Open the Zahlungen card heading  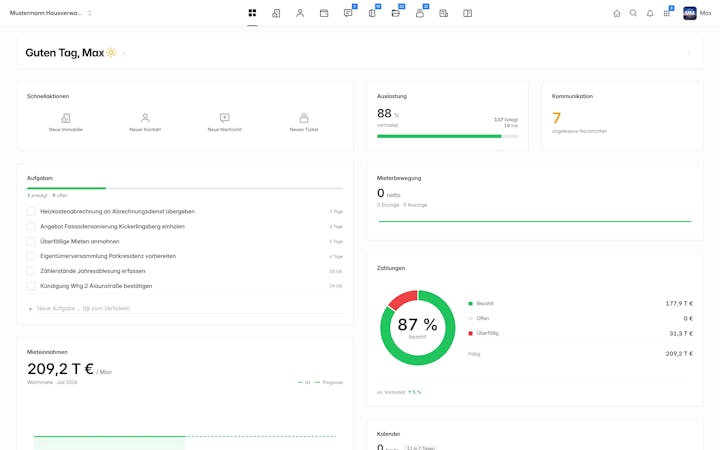[391, 268]
